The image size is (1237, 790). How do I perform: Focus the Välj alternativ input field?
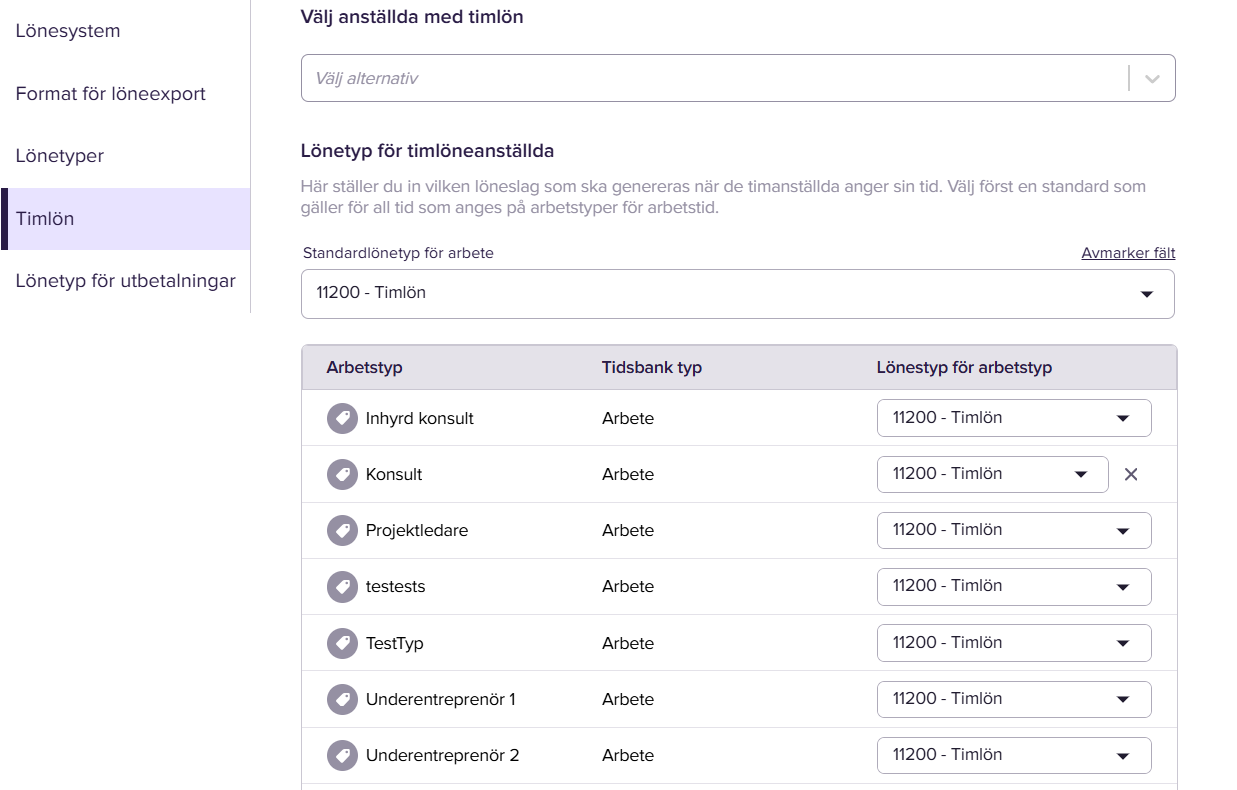click(x=714, y=78)
